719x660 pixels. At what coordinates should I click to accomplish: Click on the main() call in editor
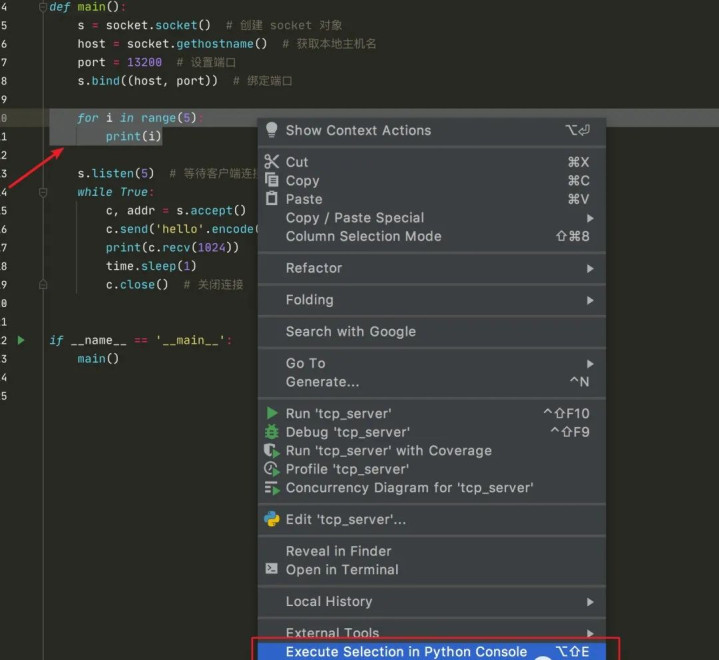click(98, 358)
